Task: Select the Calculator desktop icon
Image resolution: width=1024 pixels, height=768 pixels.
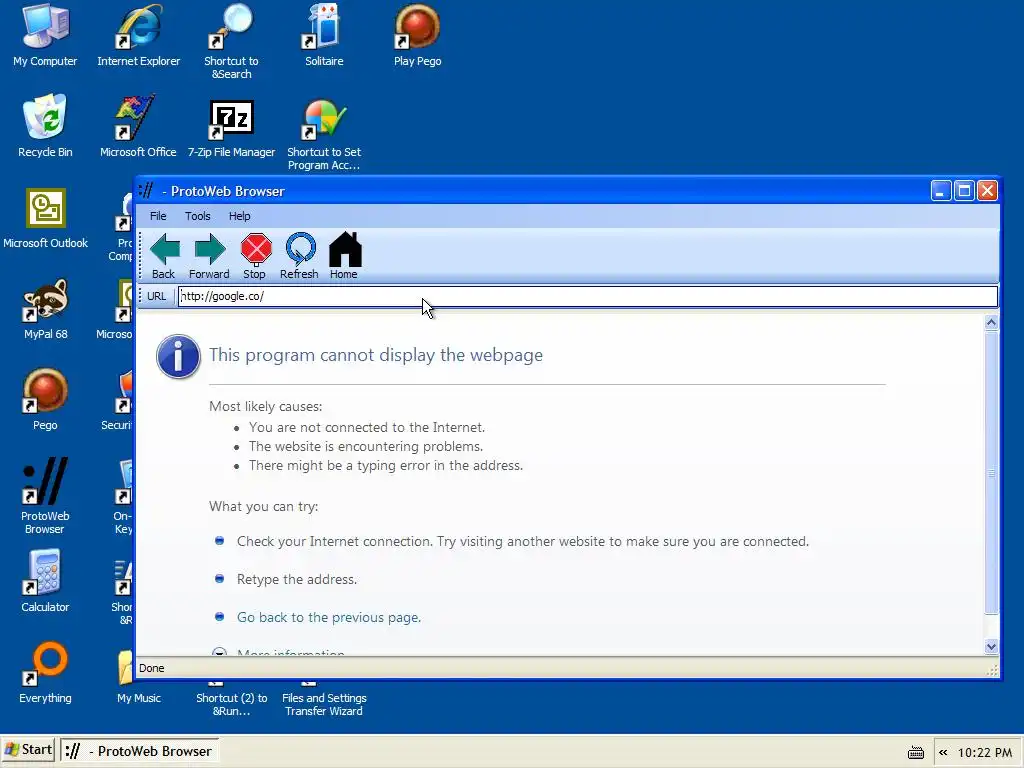Action: [45, 581]
